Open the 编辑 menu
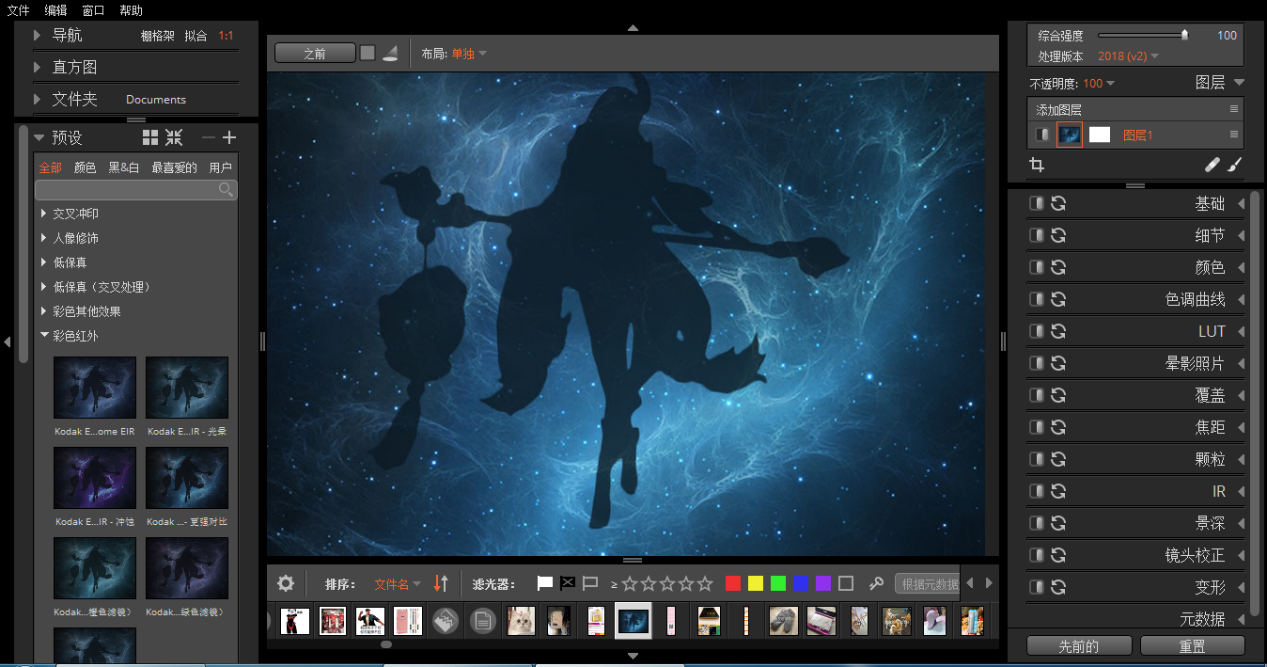Image resolution: width=1267 pixels, height=667 pixels. [56, 10]
